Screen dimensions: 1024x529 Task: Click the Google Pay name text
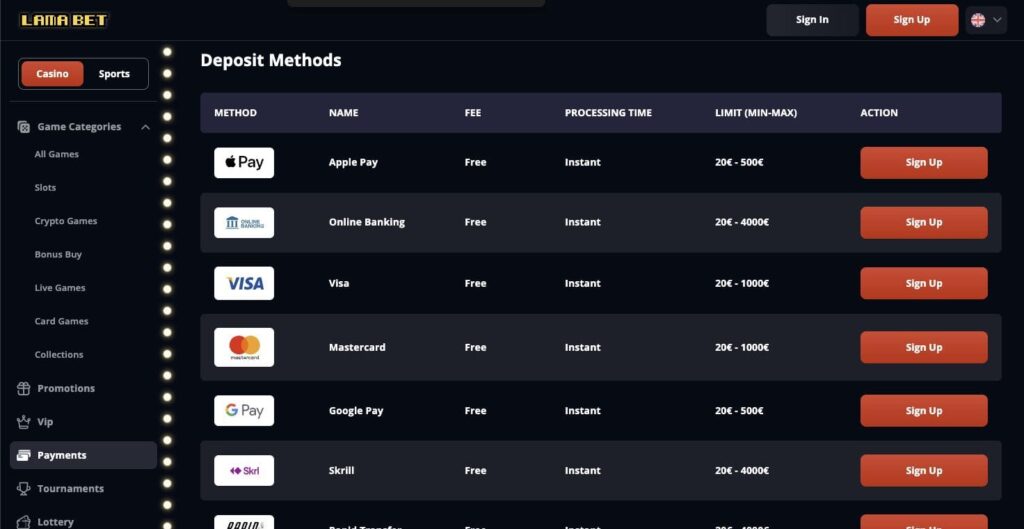(356, 411)
